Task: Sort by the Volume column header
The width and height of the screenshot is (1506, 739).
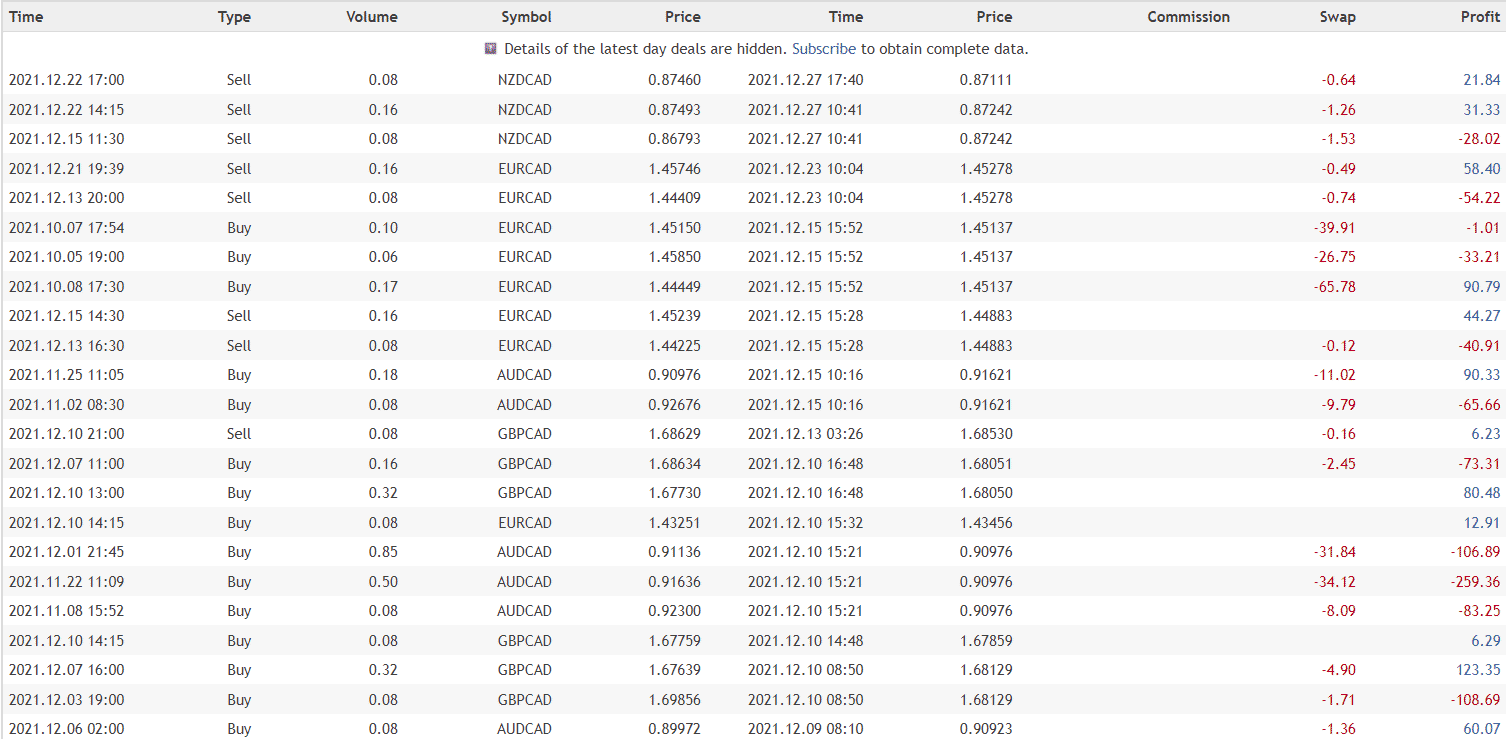Action: tap(371, 17)
